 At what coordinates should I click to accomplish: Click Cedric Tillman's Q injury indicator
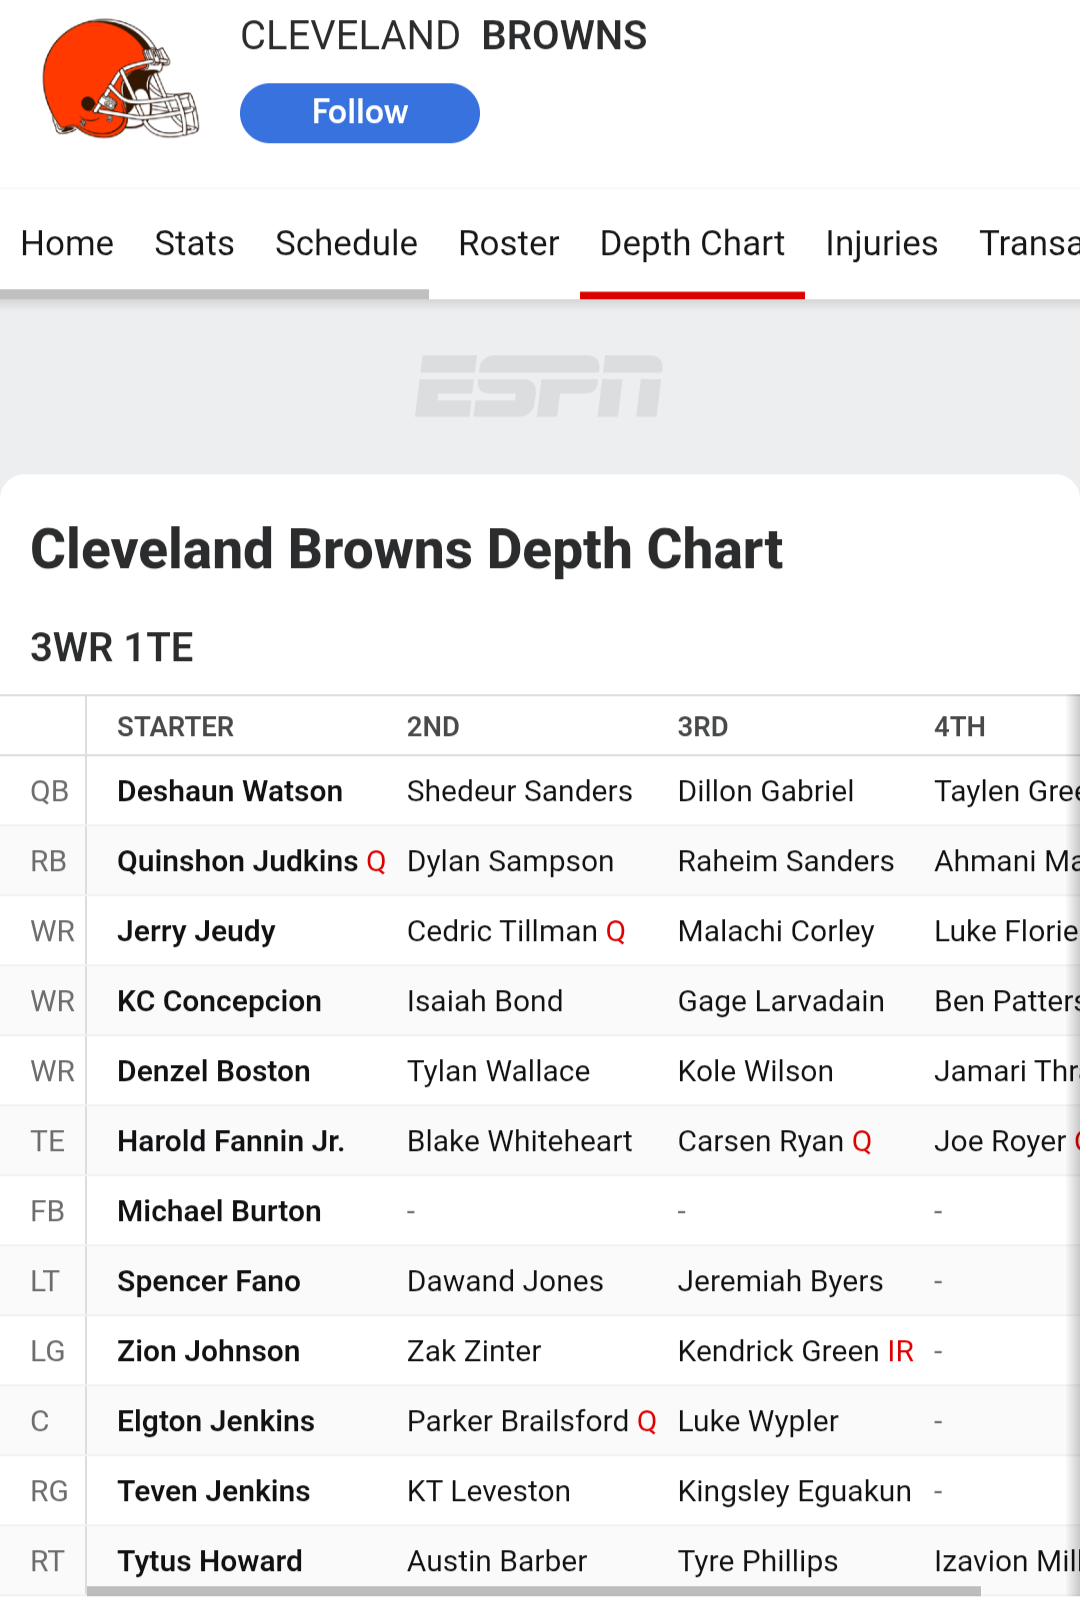pyautogui.click(x=616, y=932)
